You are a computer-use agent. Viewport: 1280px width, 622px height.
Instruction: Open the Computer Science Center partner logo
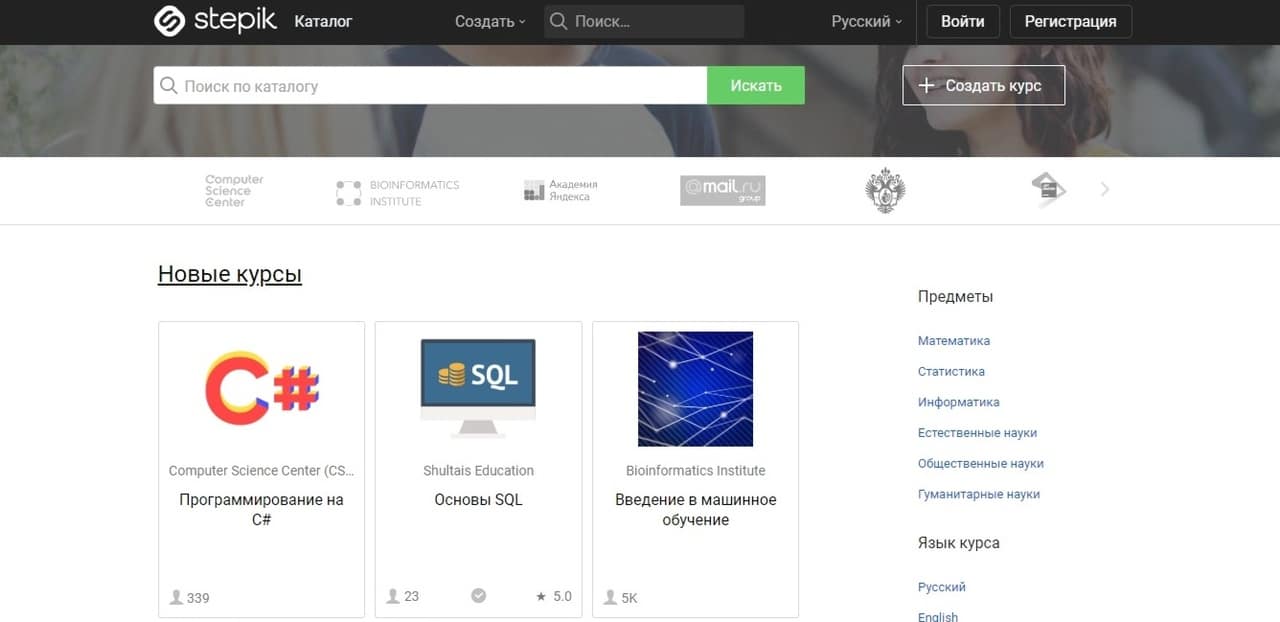[234, 190]
